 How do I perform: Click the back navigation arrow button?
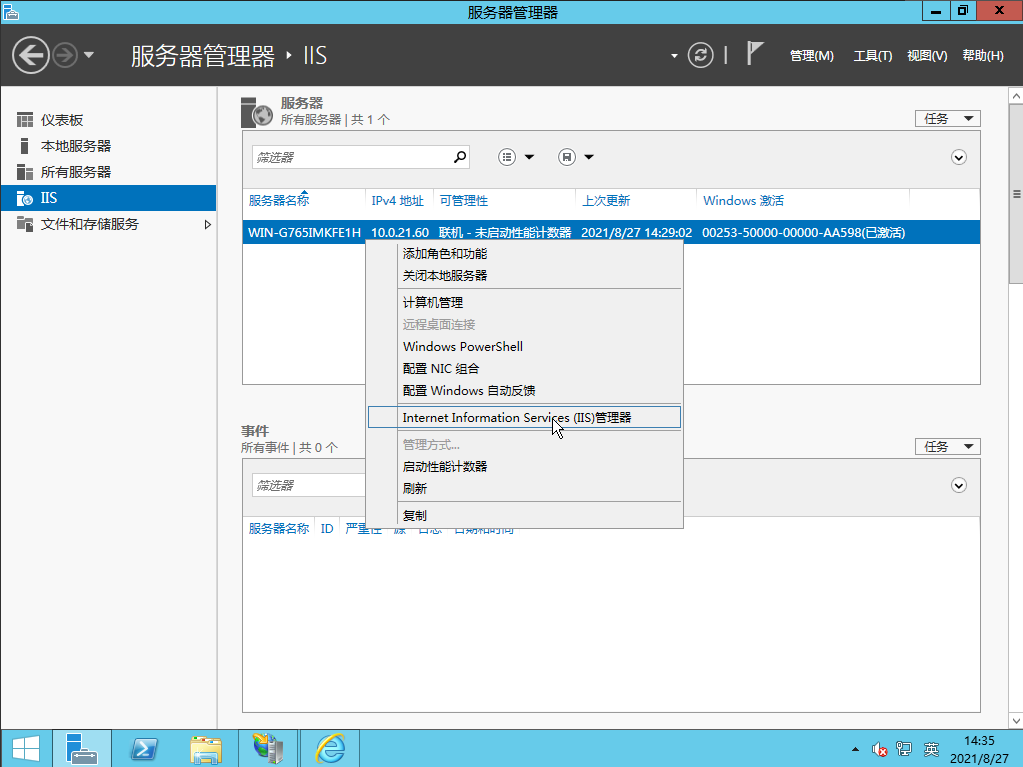[30, 55]
